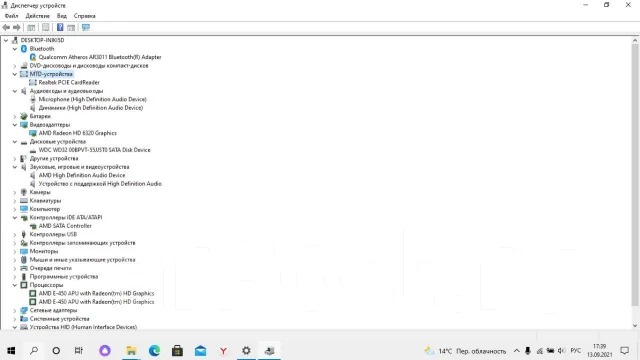640x360 pixels.
Task: Open taskbar Search magnifier
Action: (x=34, y=351)
